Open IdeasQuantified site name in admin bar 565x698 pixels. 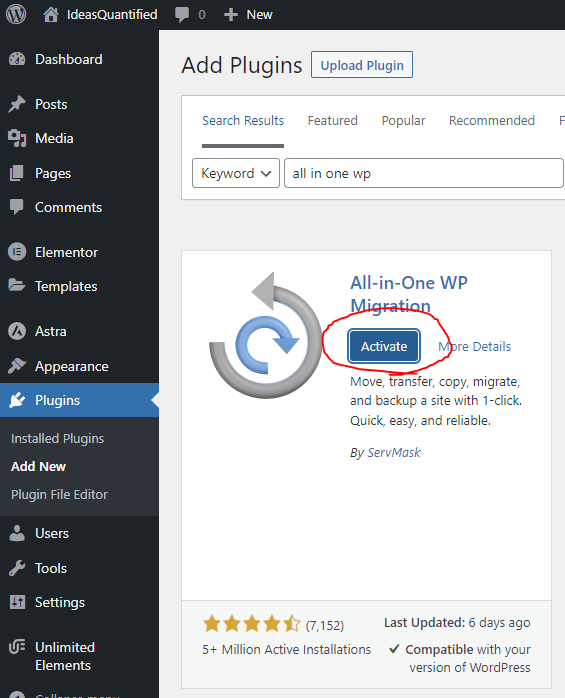coord(112,14)
